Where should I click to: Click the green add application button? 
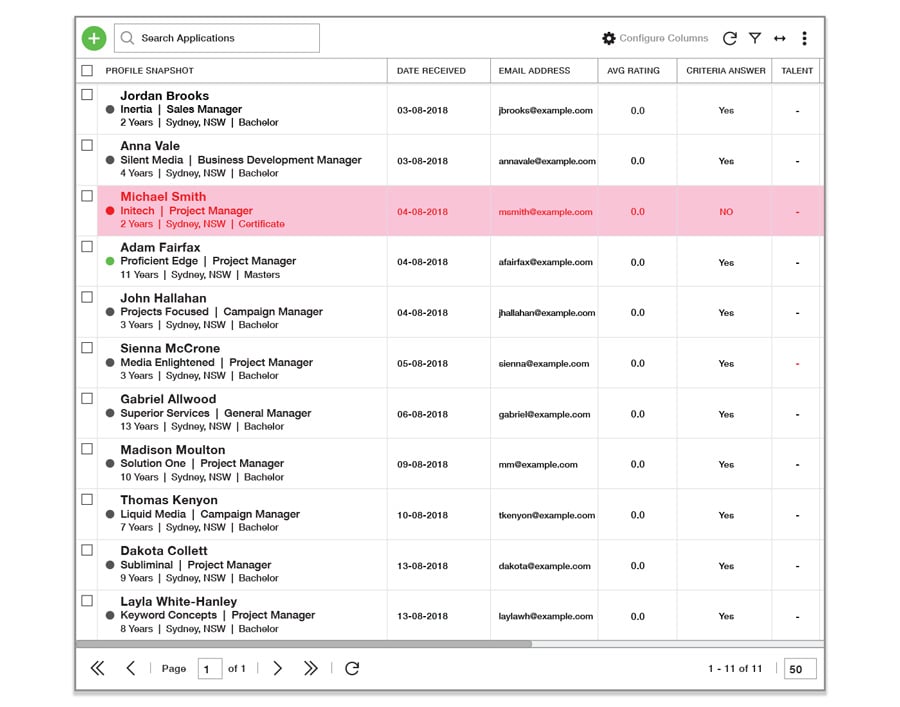click(94, 38)
